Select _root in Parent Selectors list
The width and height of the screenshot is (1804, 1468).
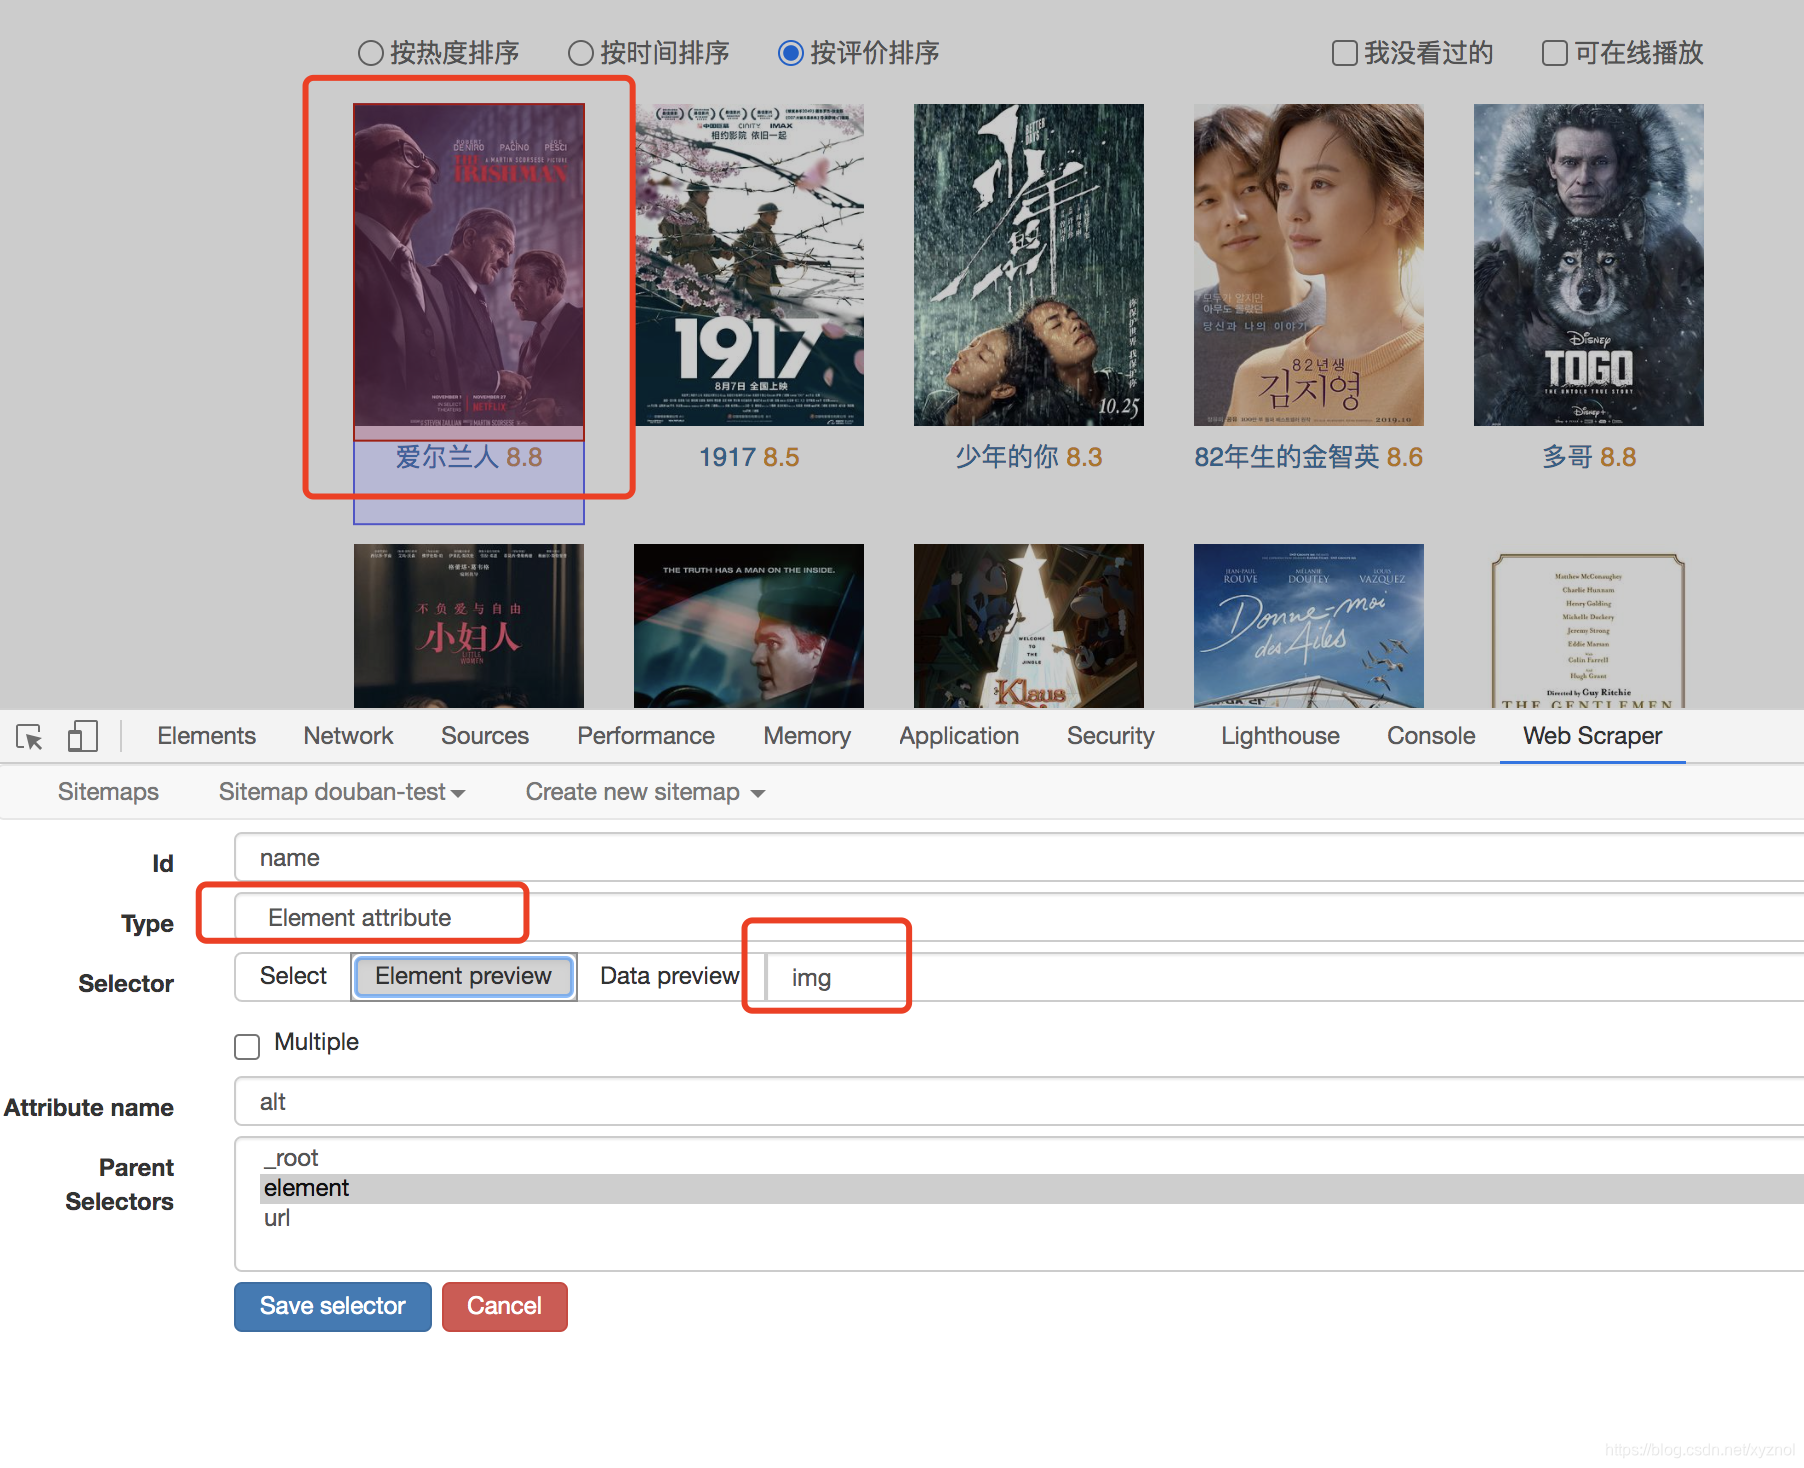click(1031, 1158)
